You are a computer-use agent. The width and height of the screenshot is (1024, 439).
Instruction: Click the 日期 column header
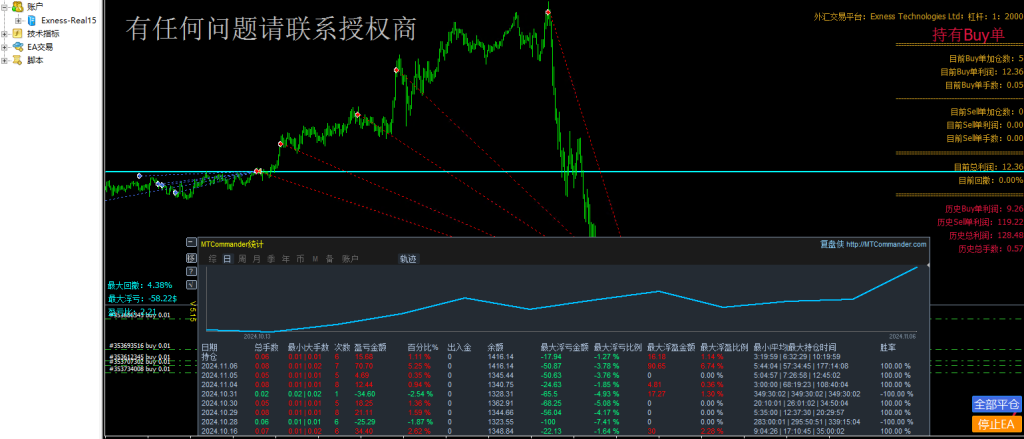coord(210,347)
